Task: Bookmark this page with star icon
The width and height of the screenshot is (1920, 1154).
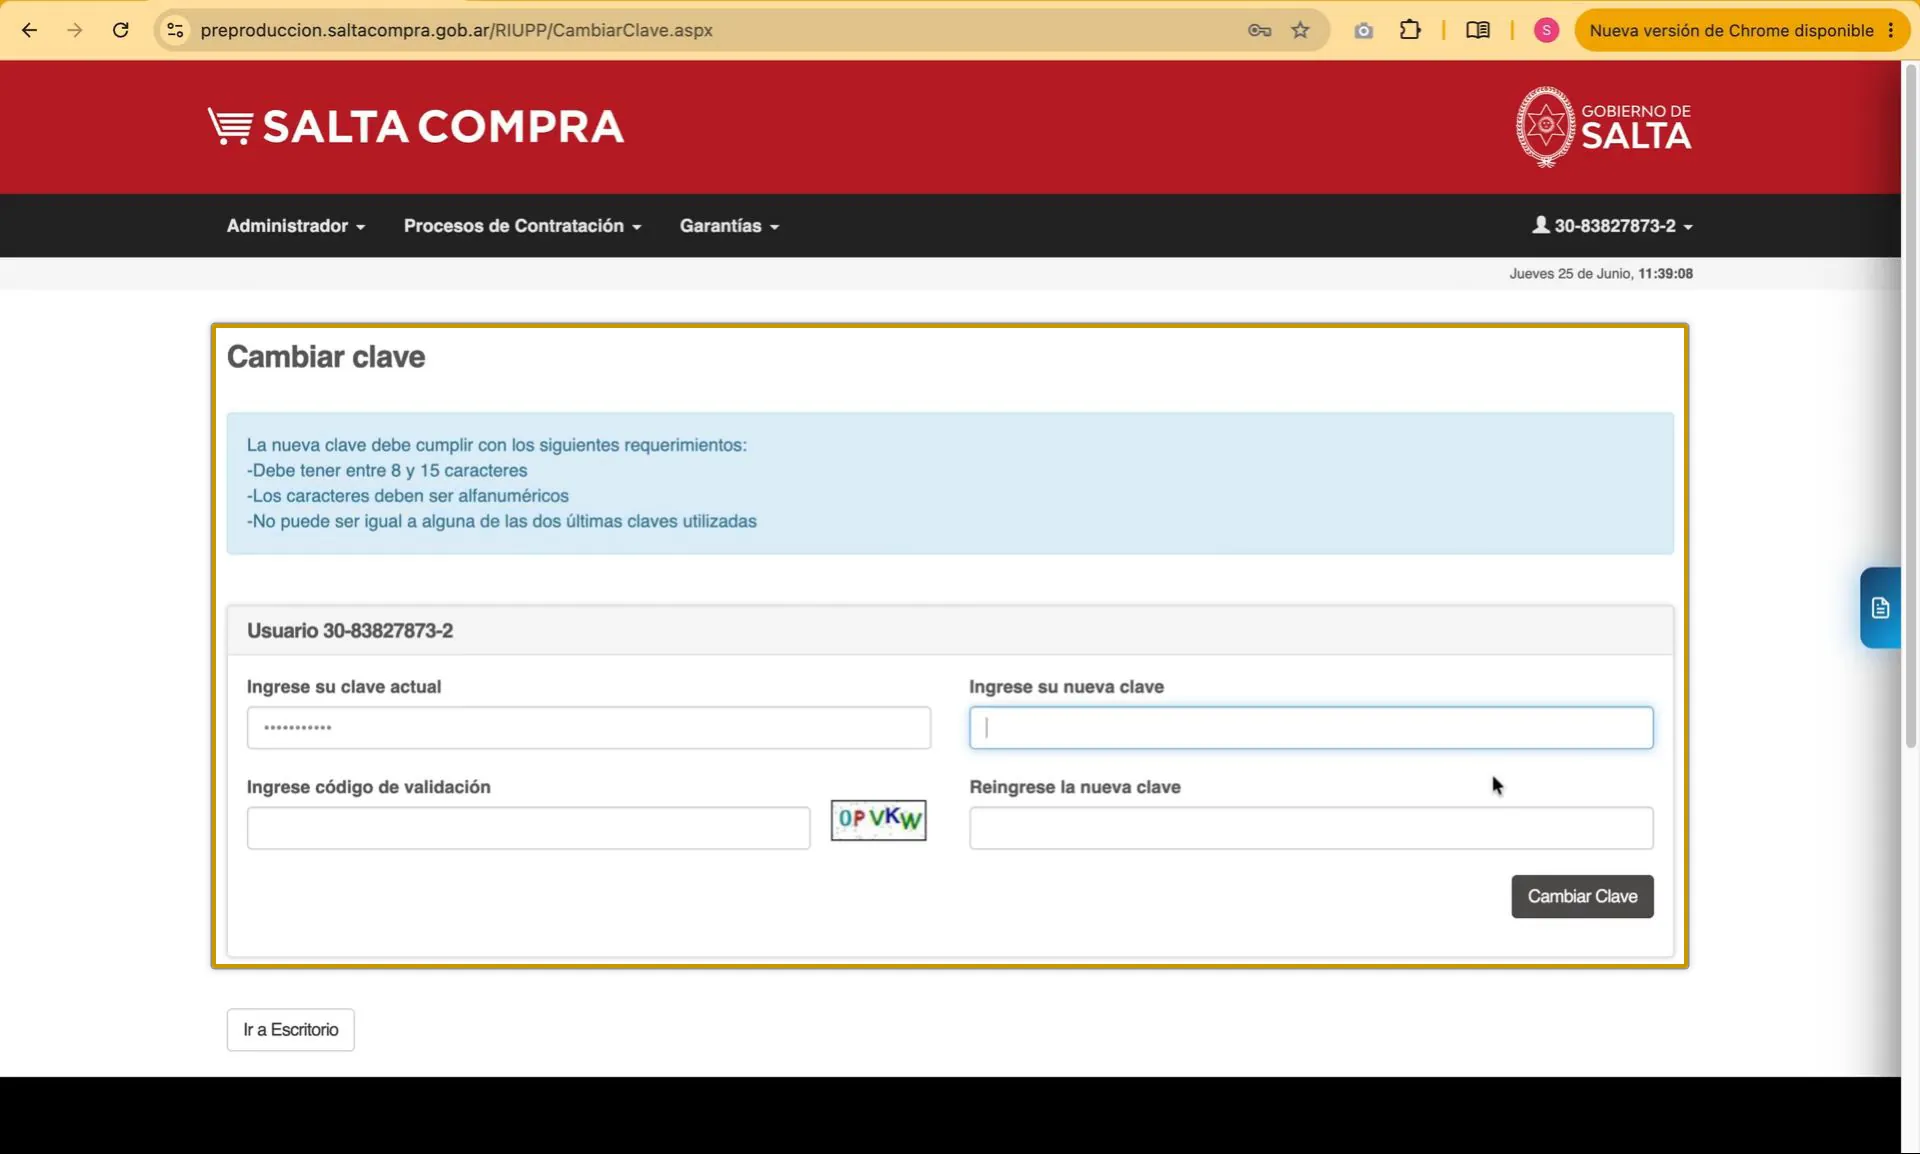Action: coord(1300,30)
